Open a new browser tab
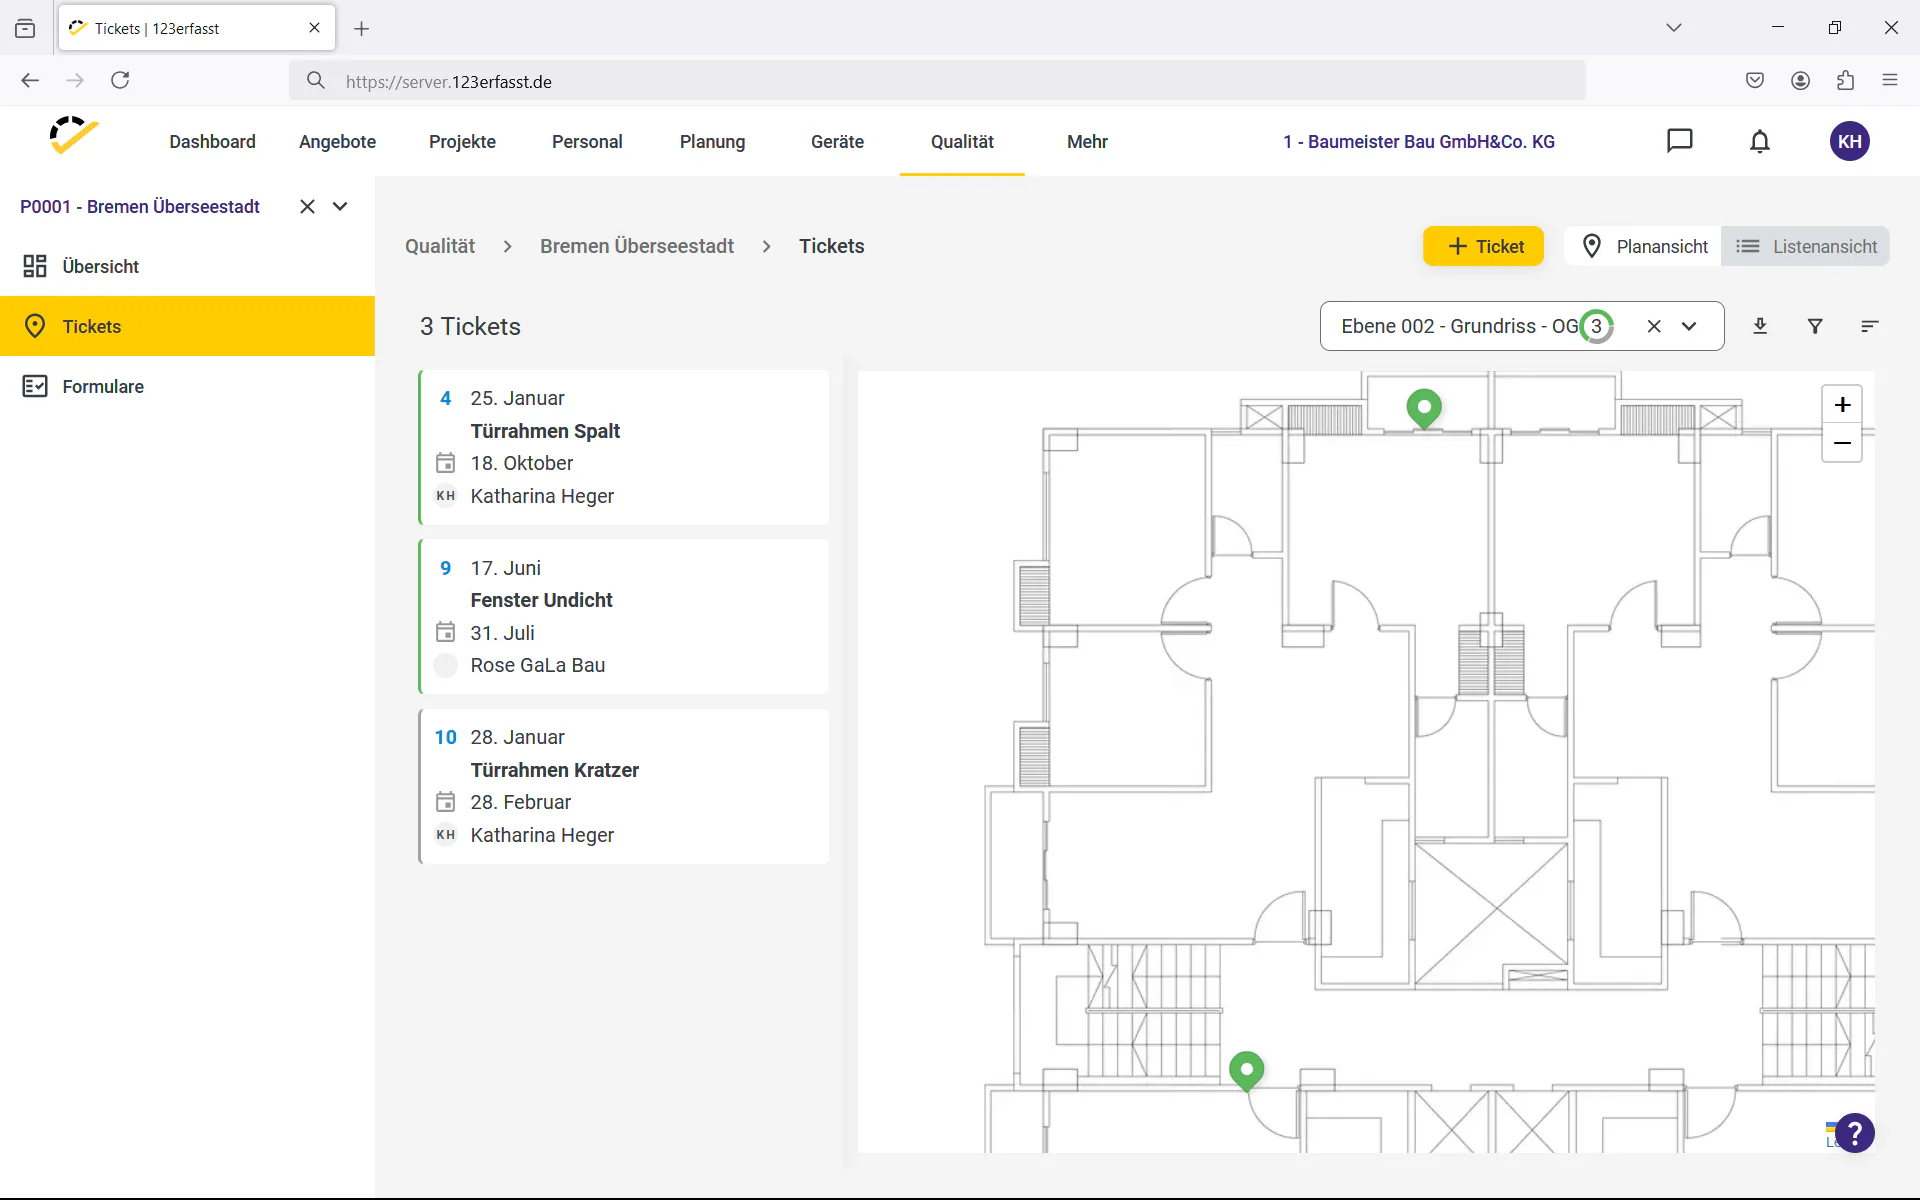1920x1200 pixels. (362, 29)
